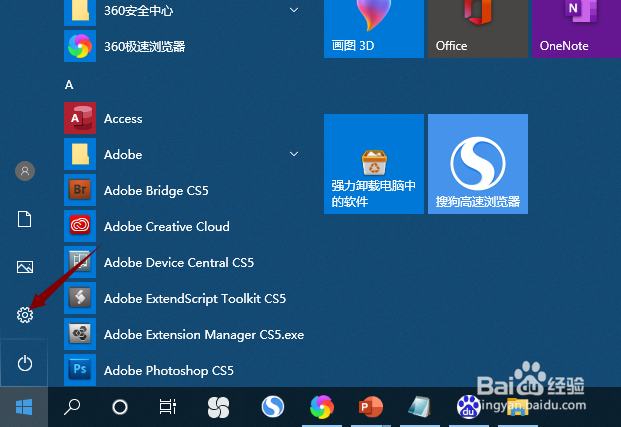Open the 画图 3D tile
621x427 pixels.
pyautogui.click(x=374, y=29)
